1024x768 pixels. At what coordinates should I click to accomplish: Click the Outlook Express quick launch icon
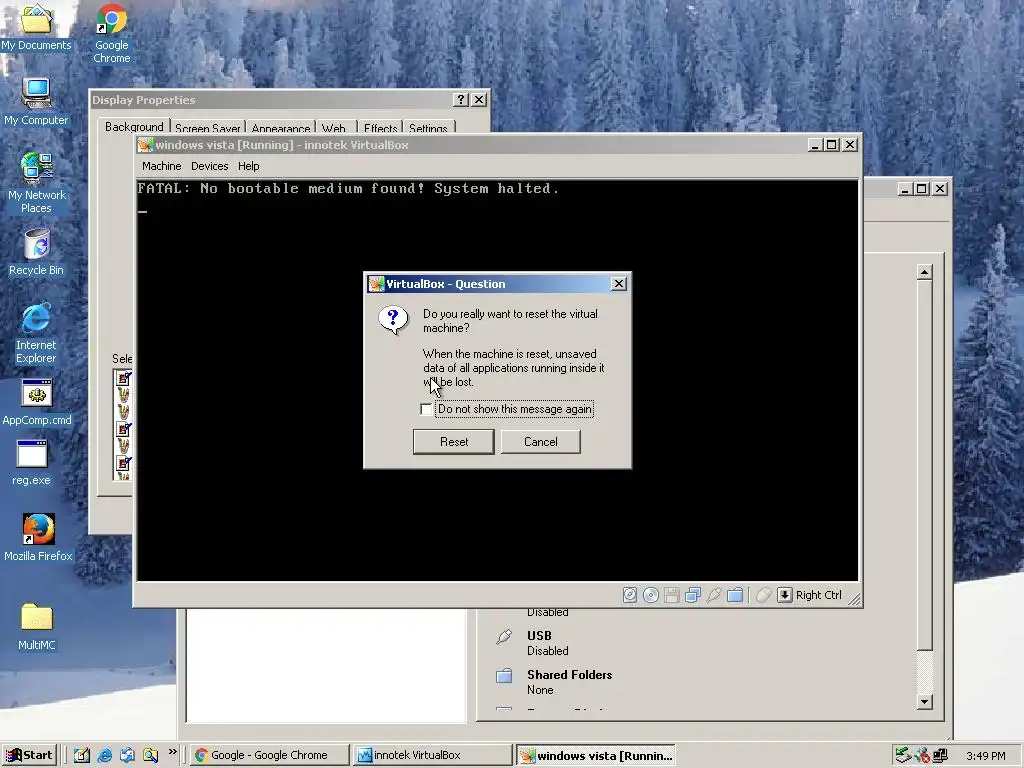(127, 755)
